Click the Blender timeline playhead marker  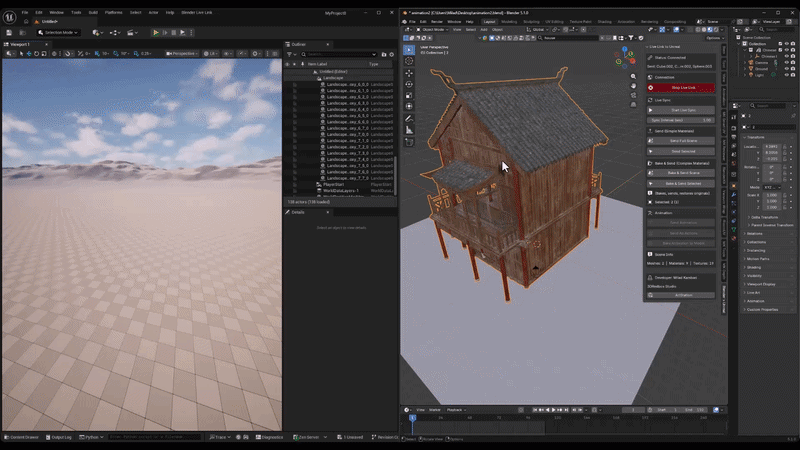[413, 418]
